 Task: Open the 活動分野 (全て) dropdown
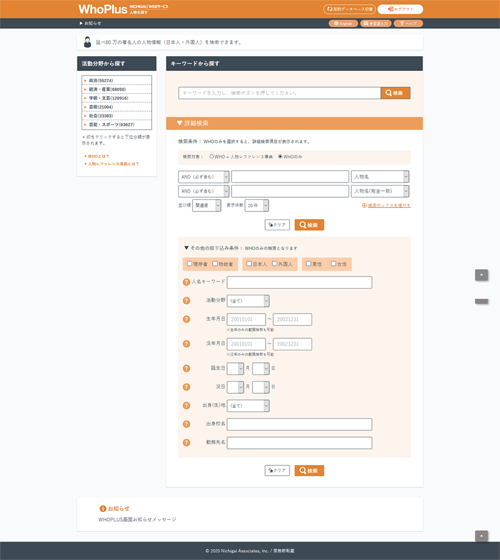click(248, 301)
